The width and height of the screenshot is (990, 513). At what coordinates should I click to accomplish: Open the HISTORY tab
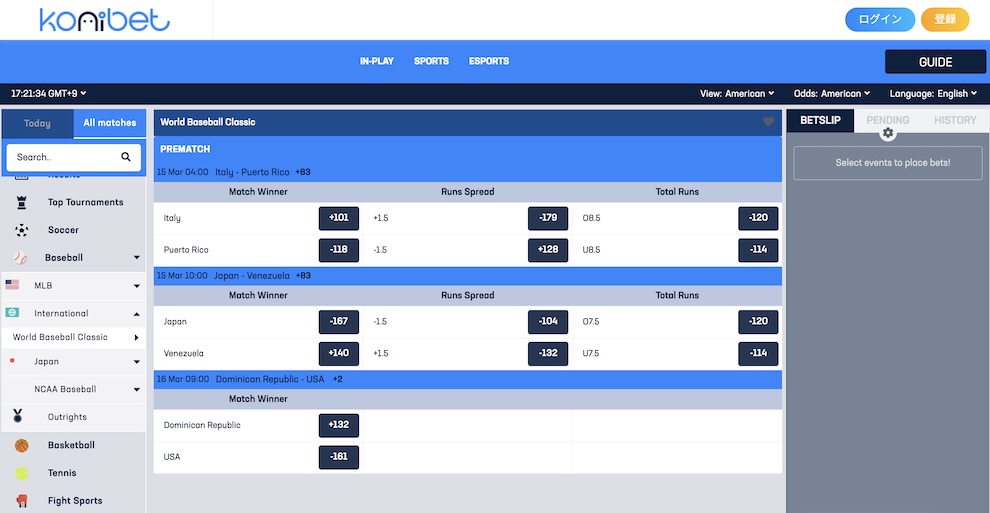pos(955,120)
